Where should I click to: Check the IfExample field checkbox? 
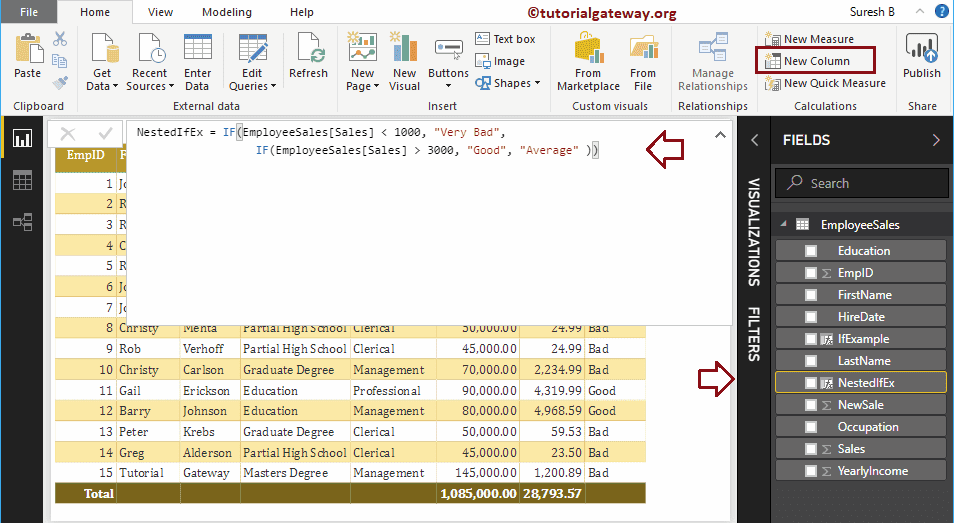811,339
